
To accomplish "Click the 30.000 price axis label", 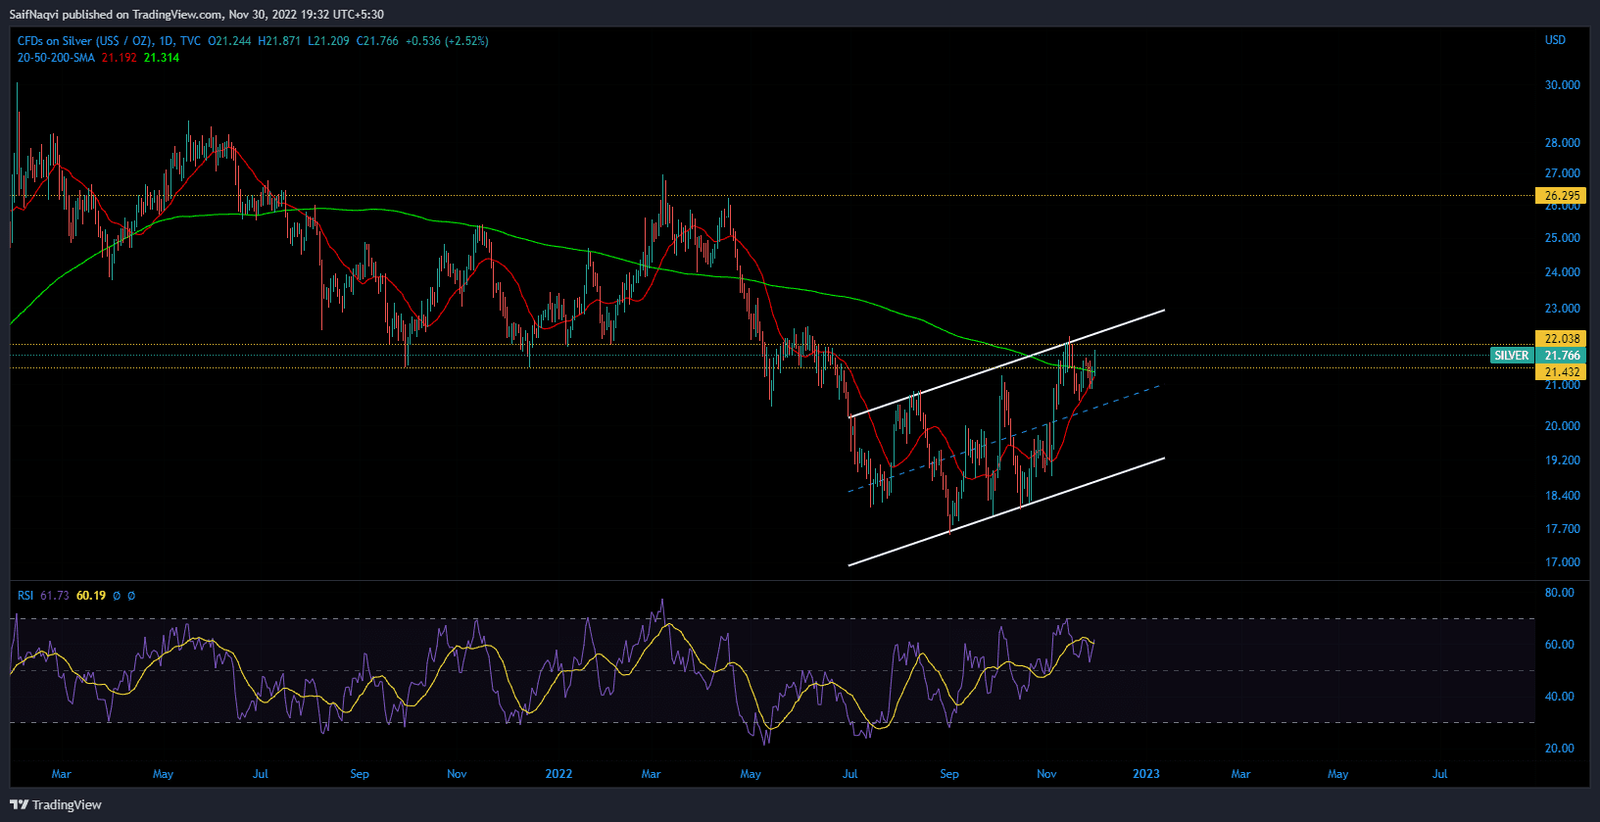I will click(x=1562, y=85).
